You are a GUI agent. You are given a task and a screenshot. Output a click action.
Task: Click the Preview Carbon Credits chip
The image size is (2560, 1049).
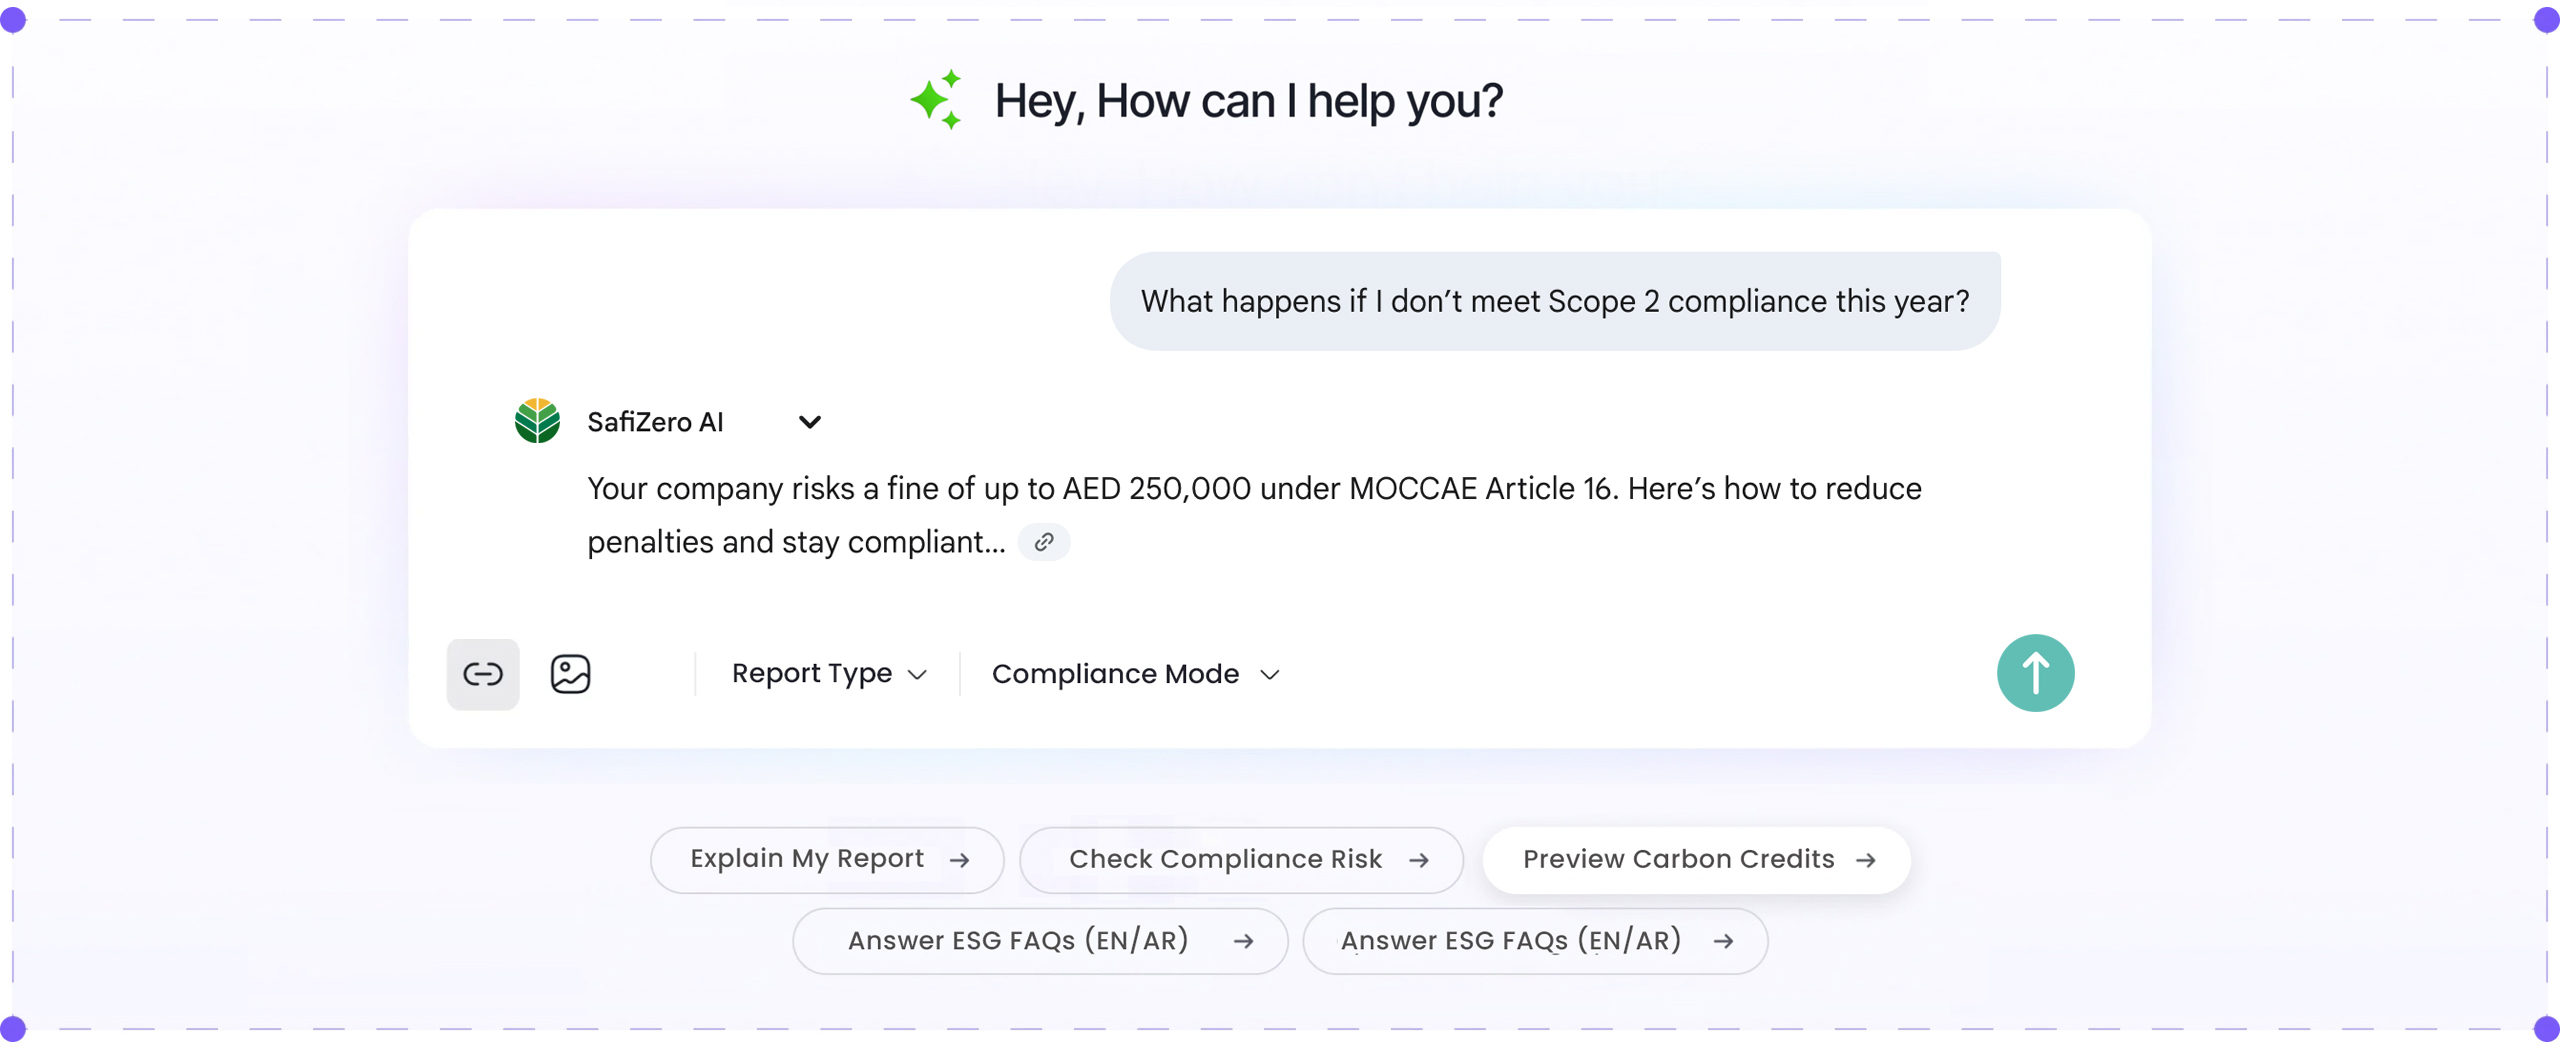tap(1696, 860)
